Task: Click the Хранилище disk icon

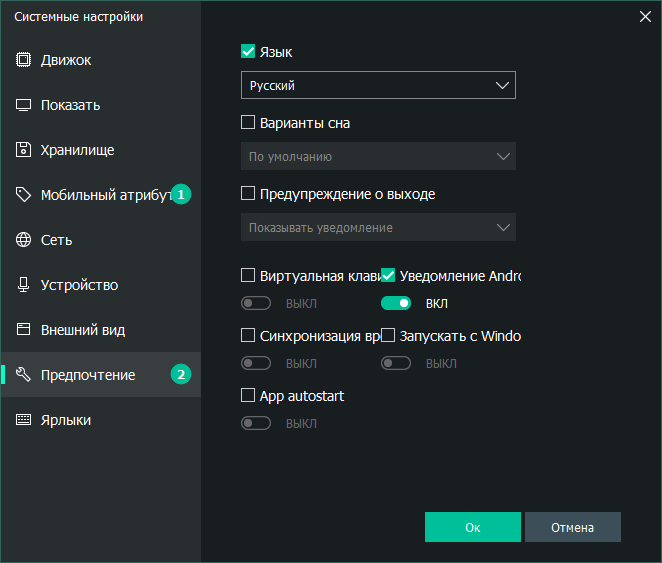Action: [24, 150]
